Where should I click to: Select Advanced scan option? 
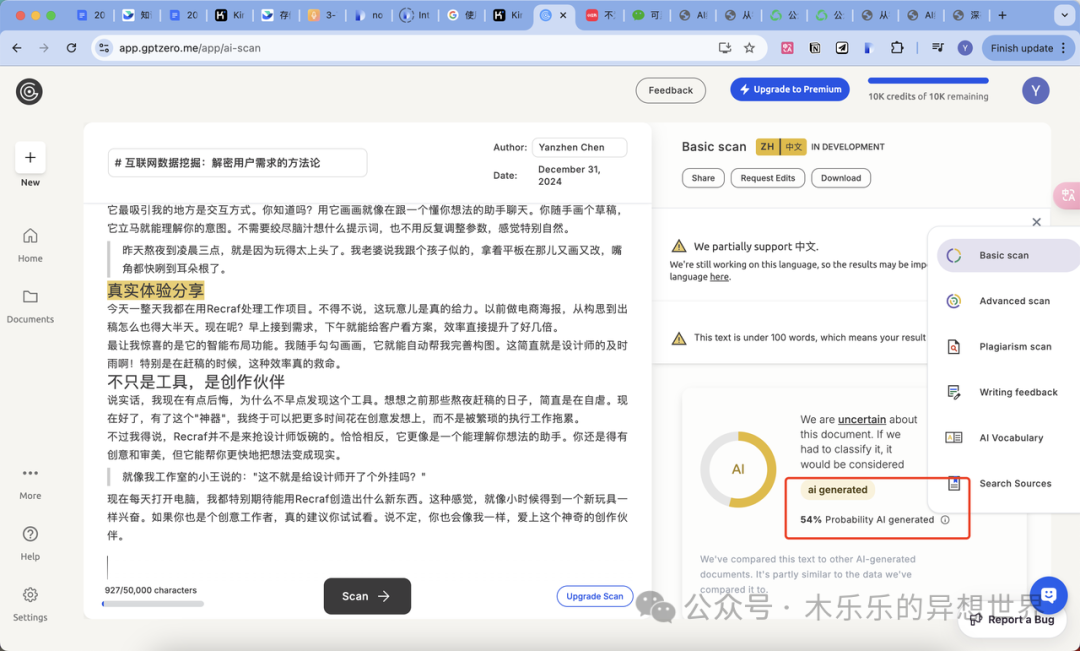pyautogui.click(x=1014, y=301)
